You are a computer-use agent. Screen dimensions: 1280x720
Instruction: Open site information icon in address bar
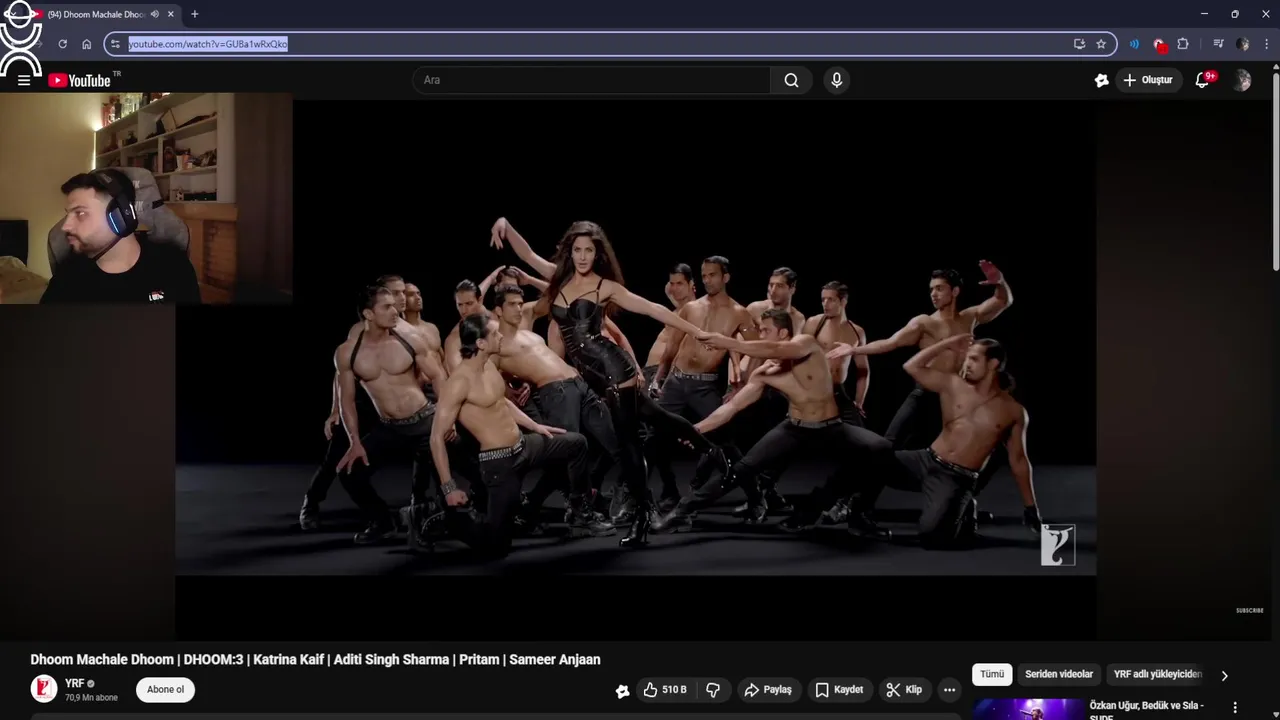click(115, 44)
